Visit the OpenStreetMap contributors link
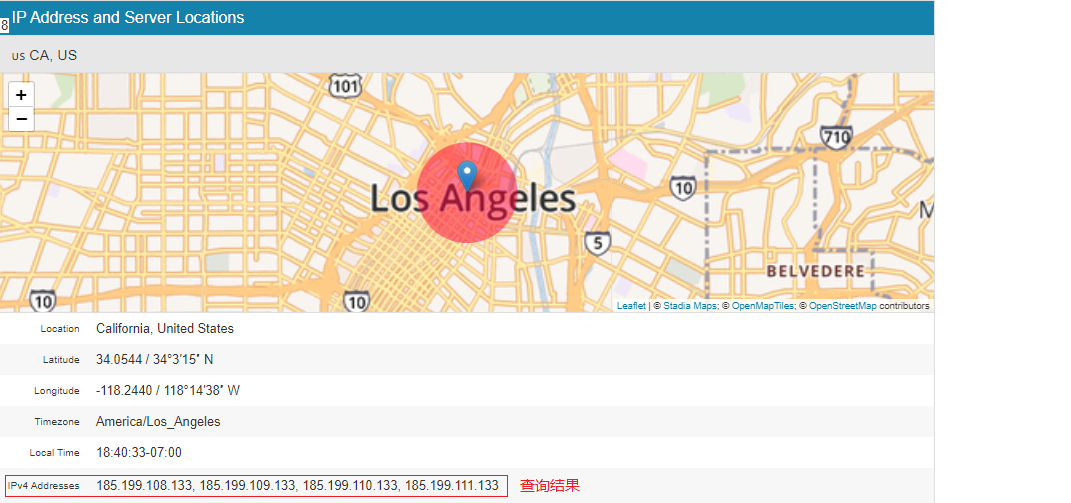This screenshot has width=1071, height=503. tap(842, 306)
